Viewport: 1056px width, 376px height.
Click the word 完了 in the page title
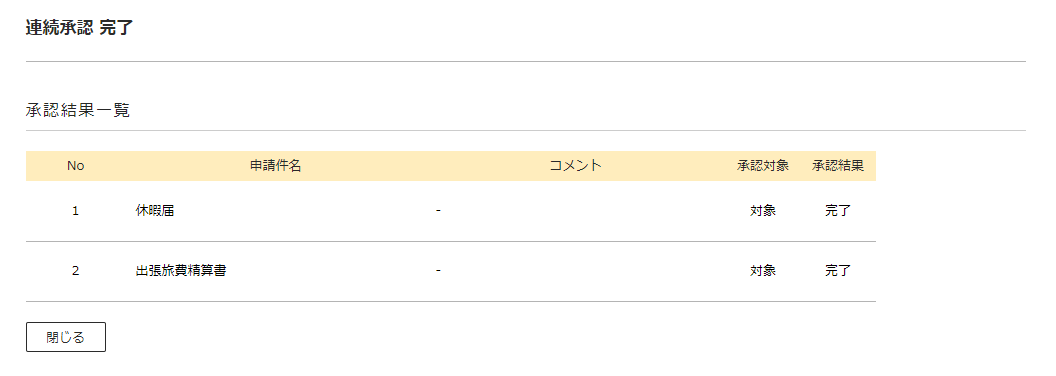pos(117,28)
